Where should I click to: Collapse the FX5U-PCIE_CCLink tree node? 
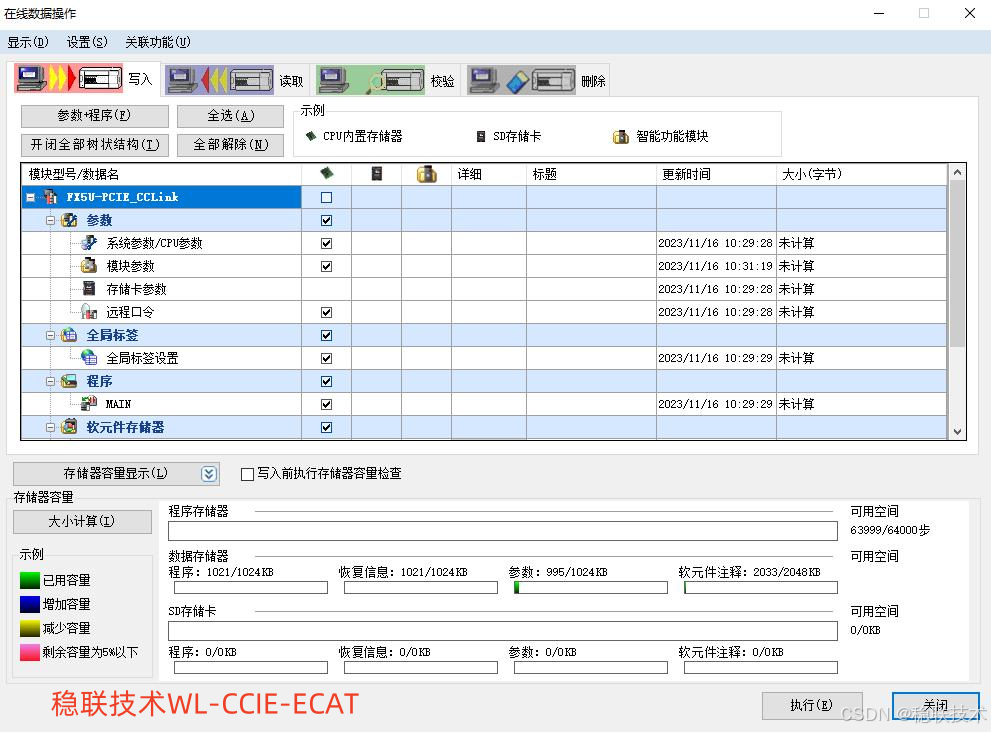pos(30,198)
